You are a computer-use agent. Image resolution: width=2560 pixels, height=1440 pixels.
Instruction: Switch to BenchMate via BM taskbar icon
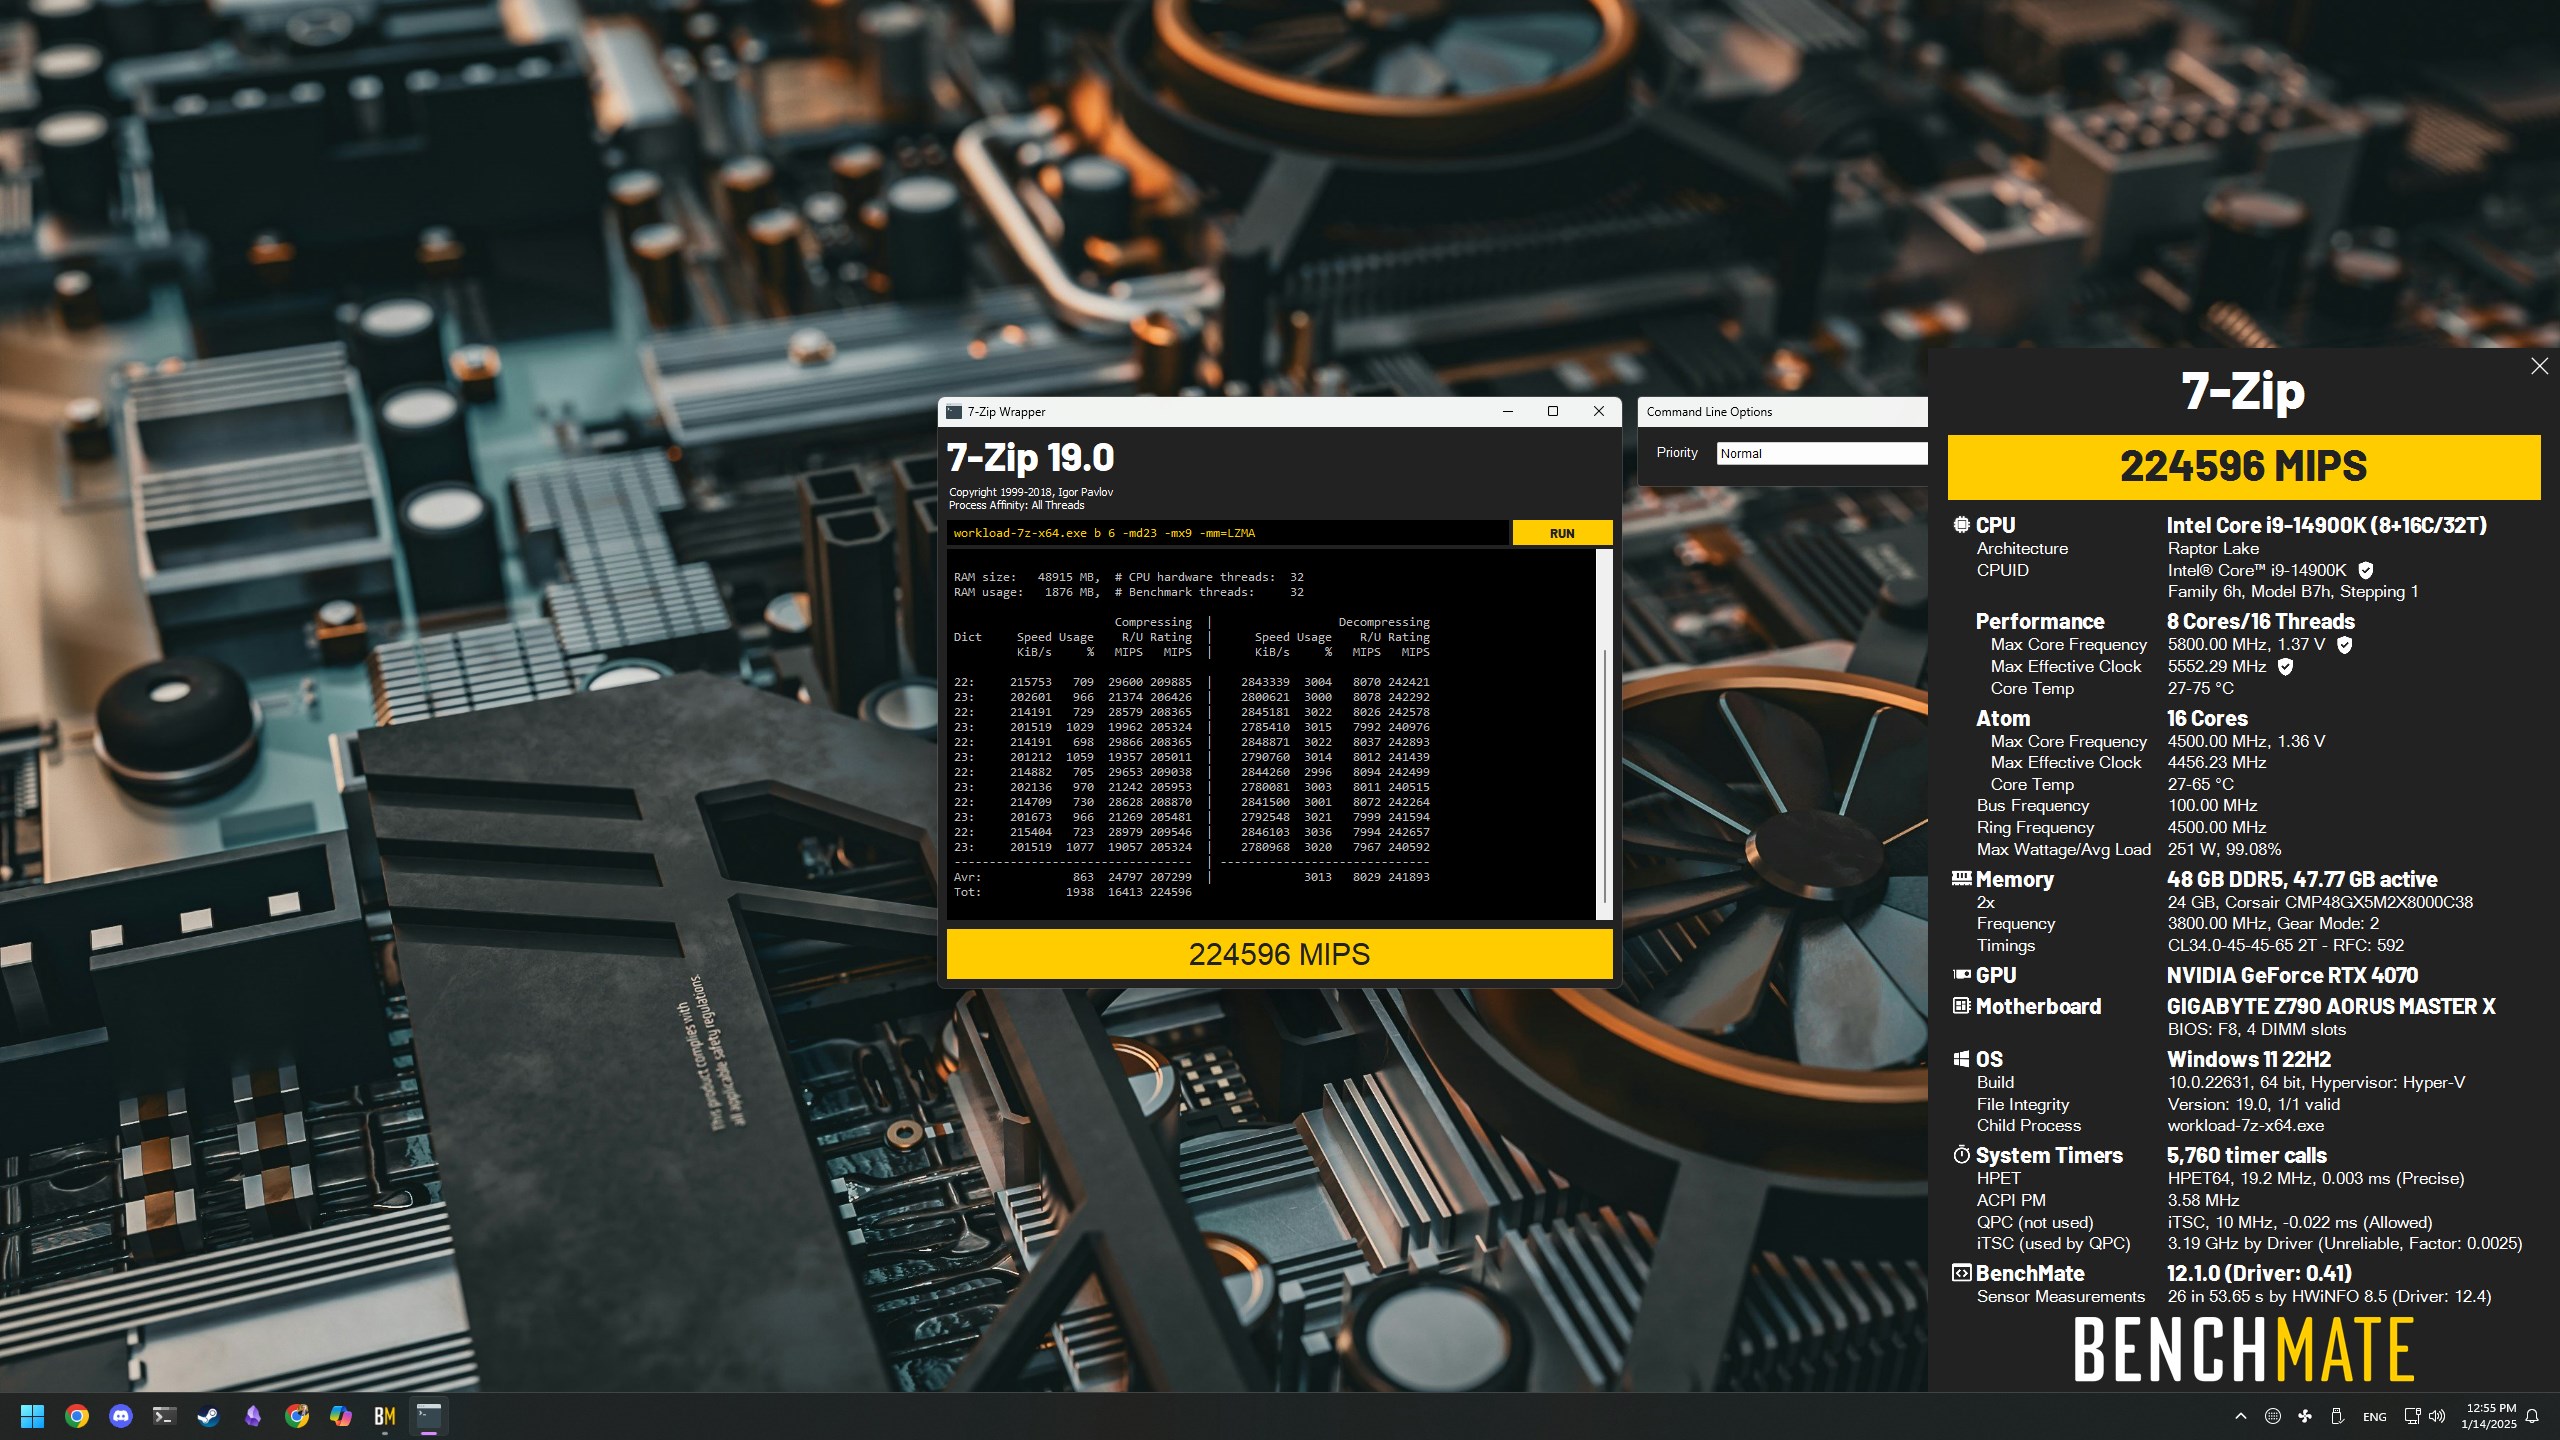(x=385, y=1416)
